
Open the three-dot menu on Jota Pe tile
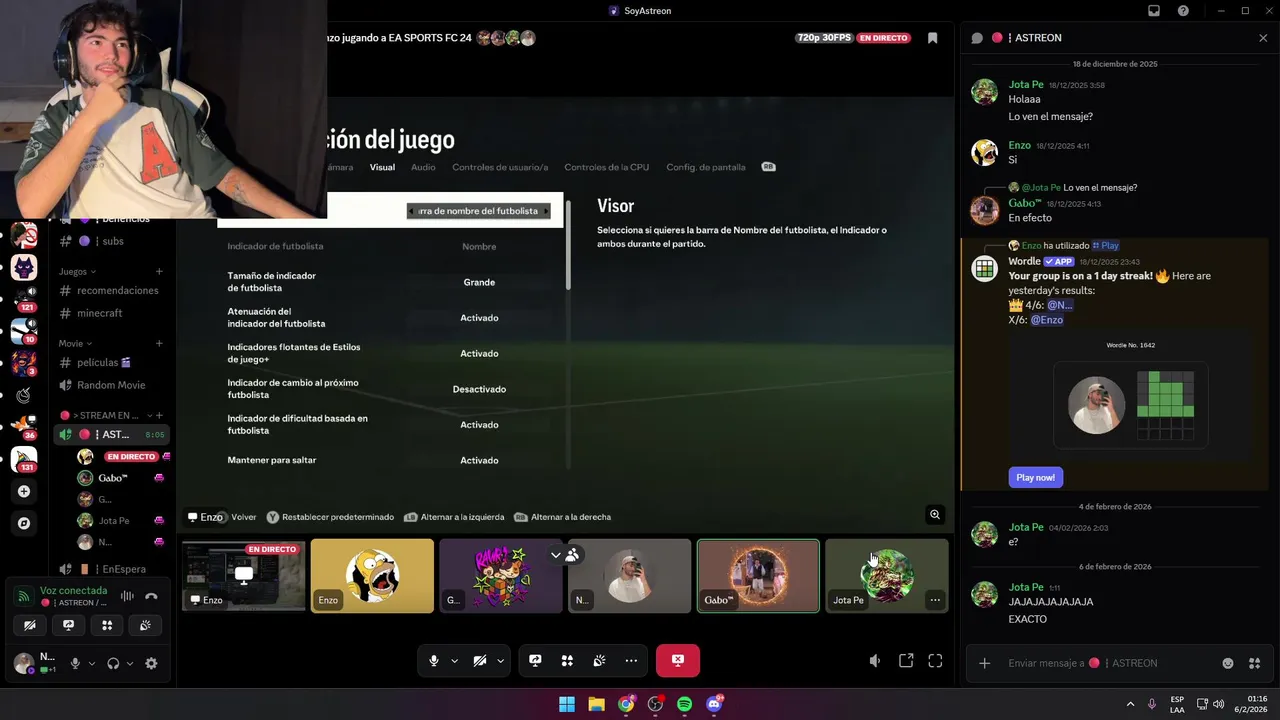pos(934,600)
